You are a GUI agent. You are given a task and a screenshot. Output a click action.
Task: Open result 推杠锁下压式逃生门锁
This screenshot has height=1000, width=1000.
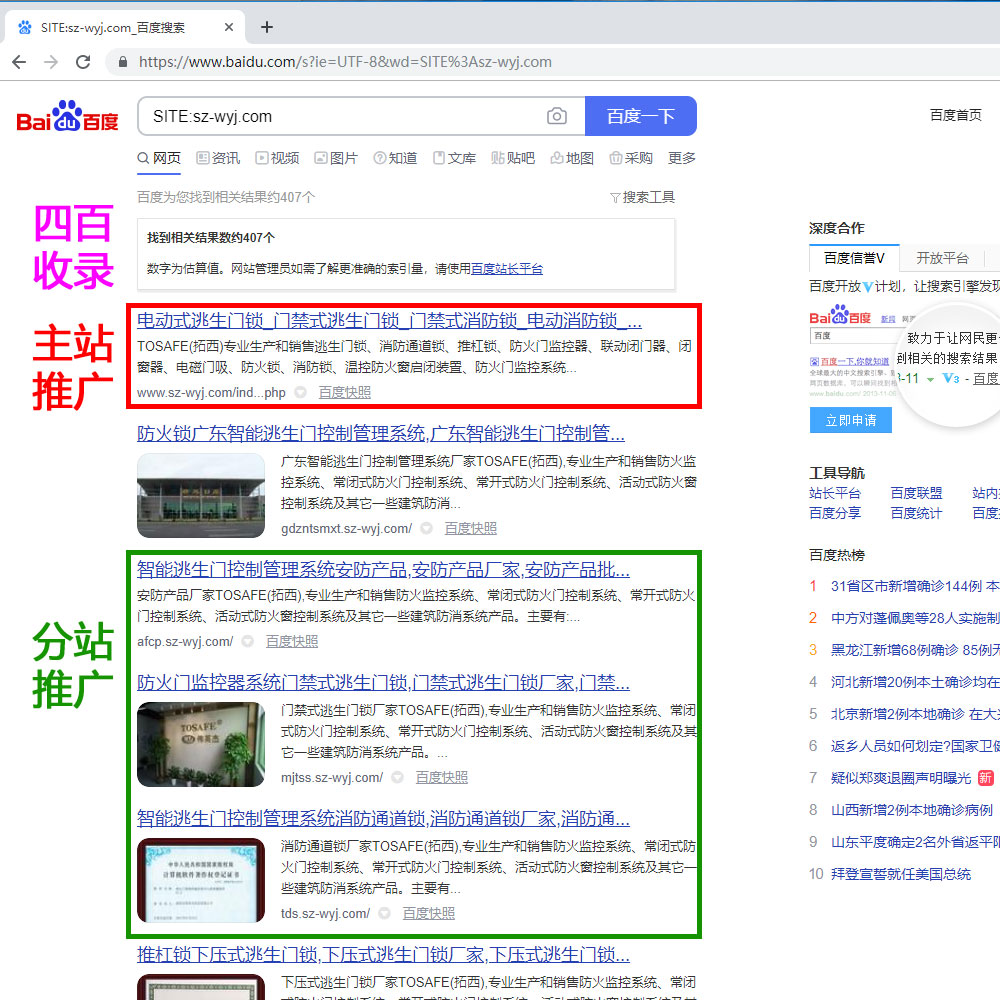tap(383, 955)
